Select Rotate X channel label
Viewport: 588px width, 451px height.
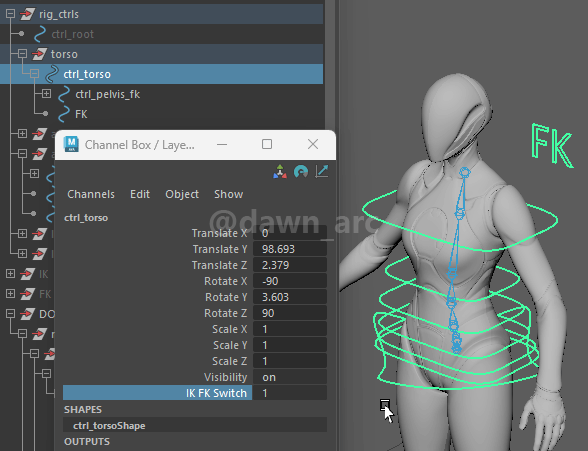pos(226,281)
